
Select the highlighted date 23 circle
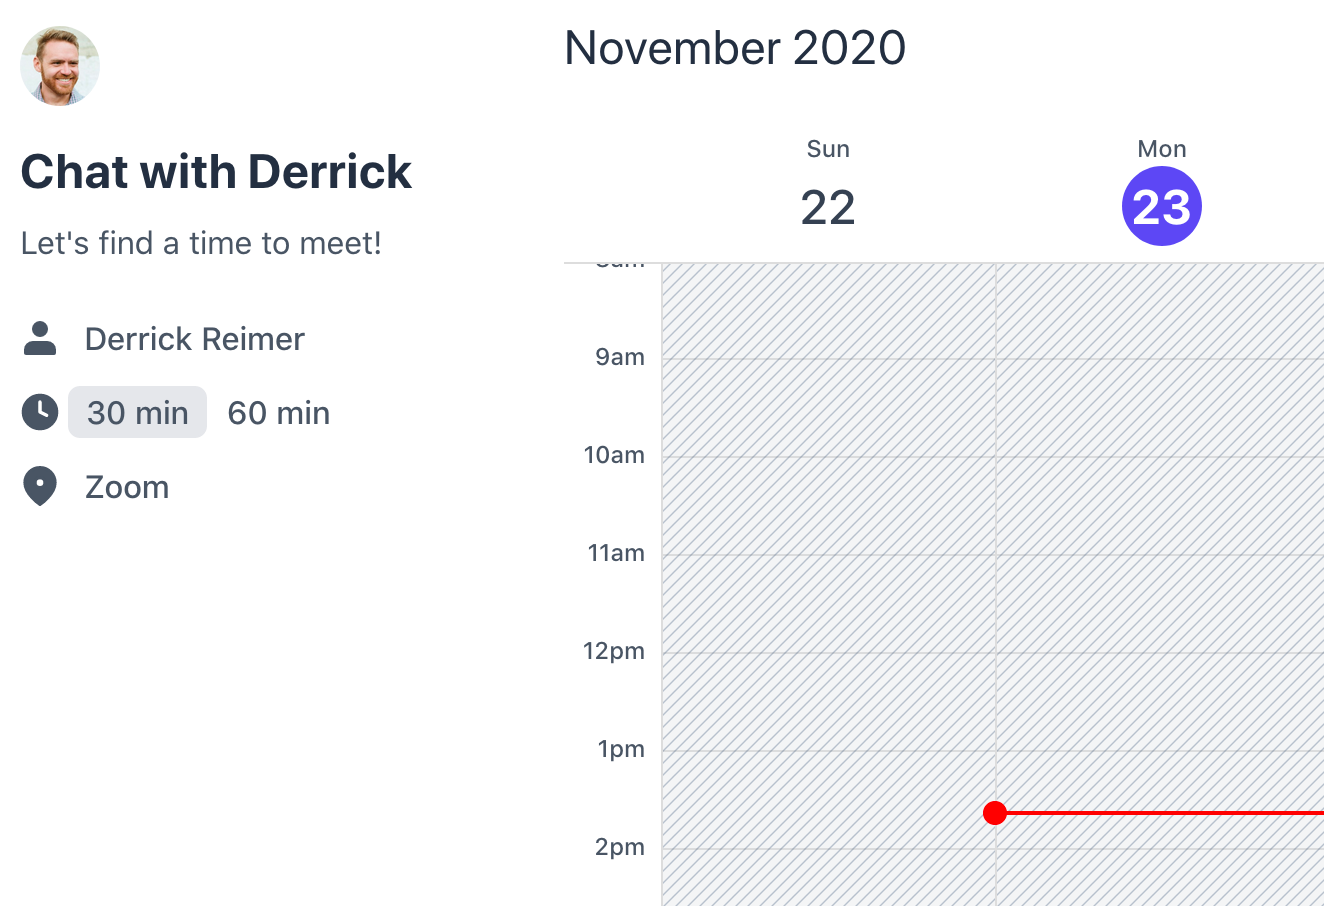point(1161,207)
